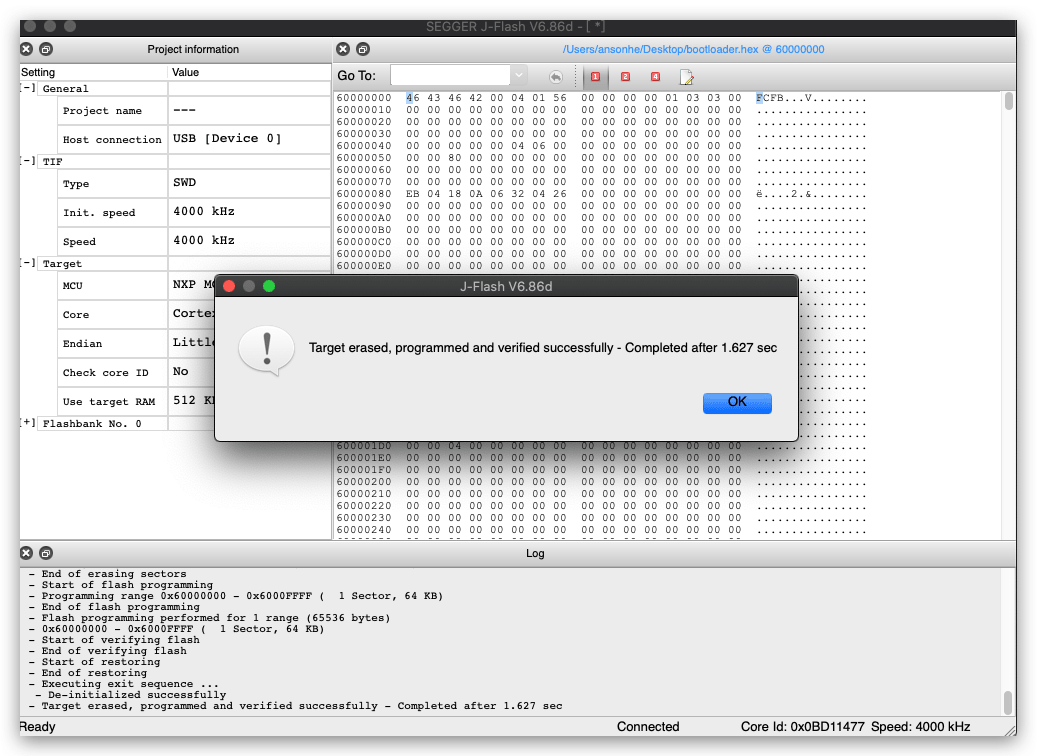Float the bootloader.hex data panel
1037x756 pixels.
coord(362,49)
